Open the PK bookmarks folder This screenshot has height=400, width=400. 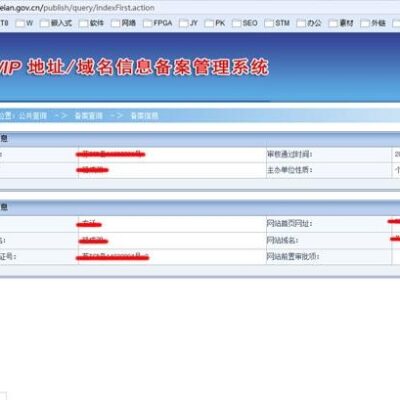click(x=215, y=23)
